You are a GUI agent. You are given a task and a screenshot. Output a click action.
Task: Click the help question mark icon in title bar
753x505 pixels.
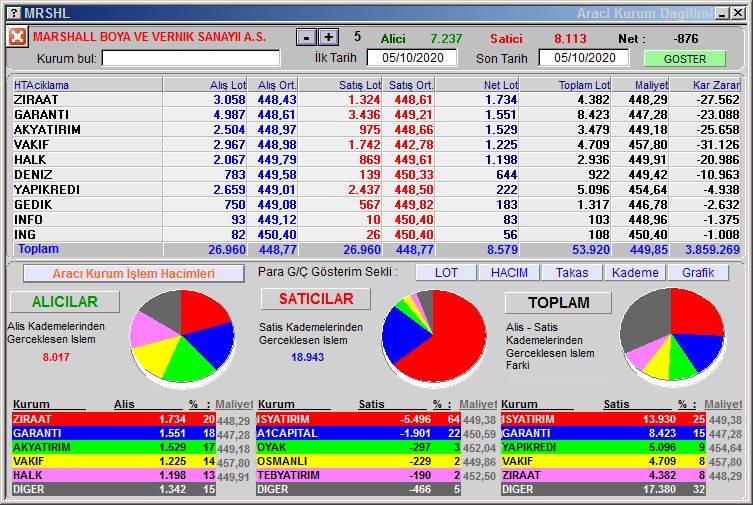[15, 13]
